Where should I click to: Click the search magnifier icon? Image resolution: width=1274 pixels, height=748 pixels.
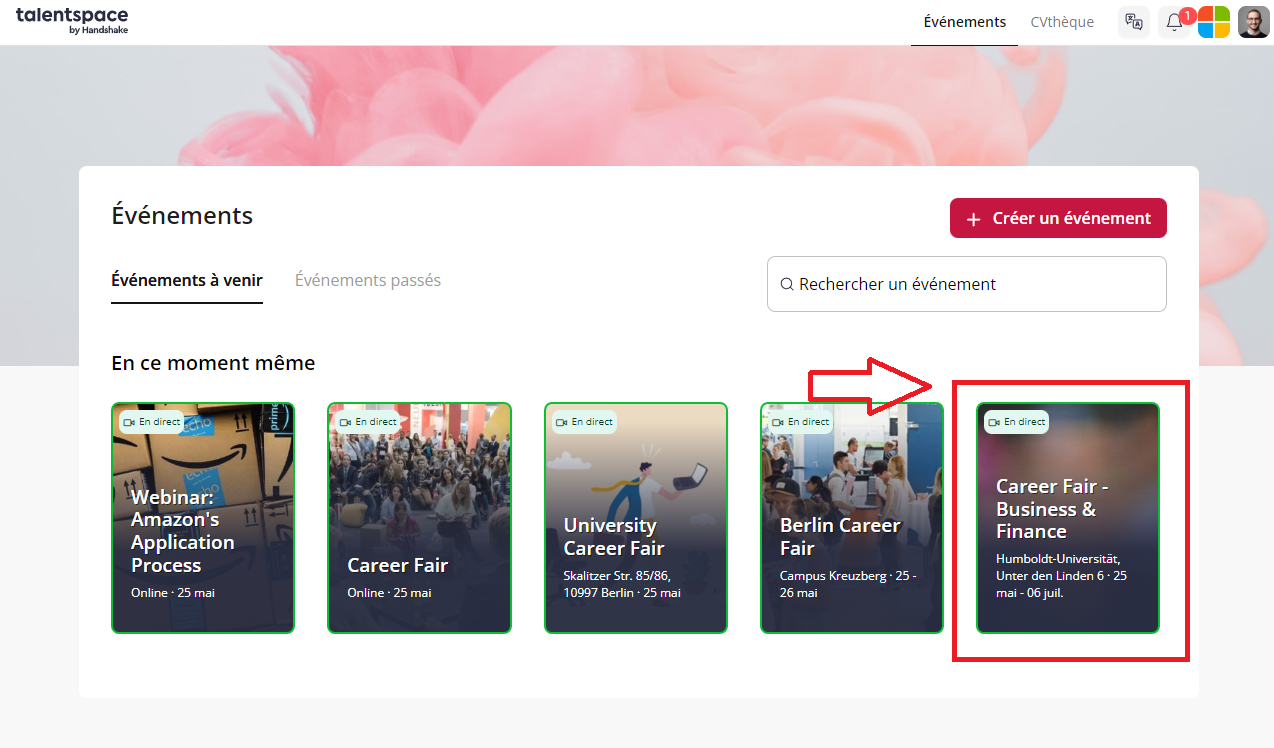787,284
